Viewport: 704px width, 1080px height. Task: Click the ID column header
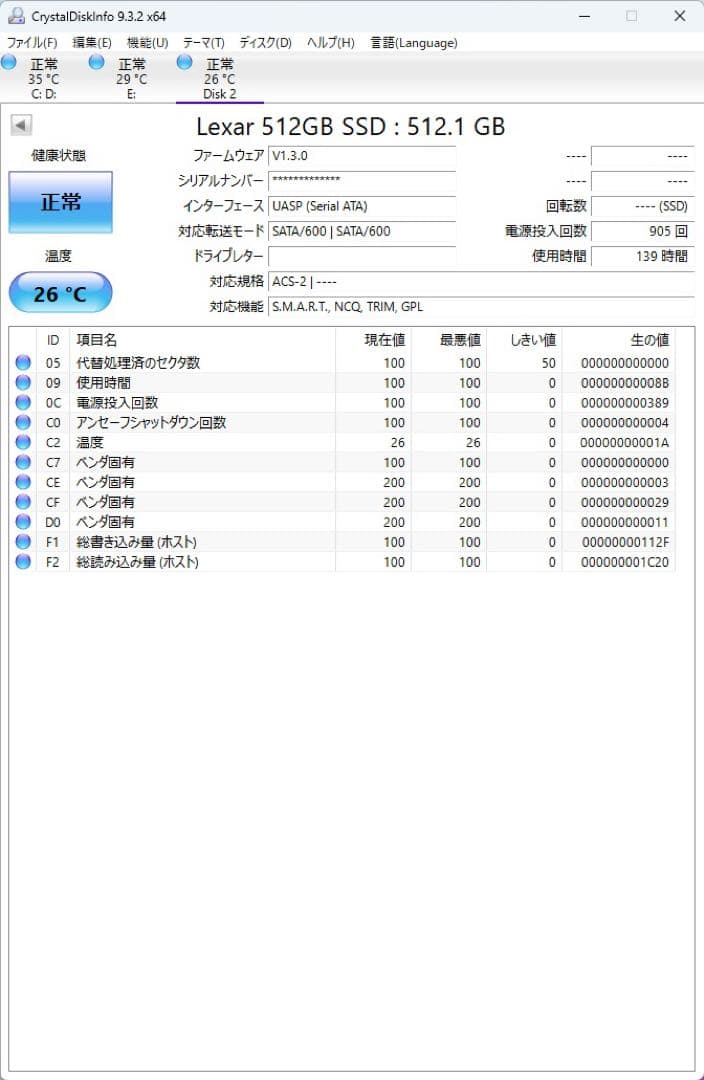point(52,340)
